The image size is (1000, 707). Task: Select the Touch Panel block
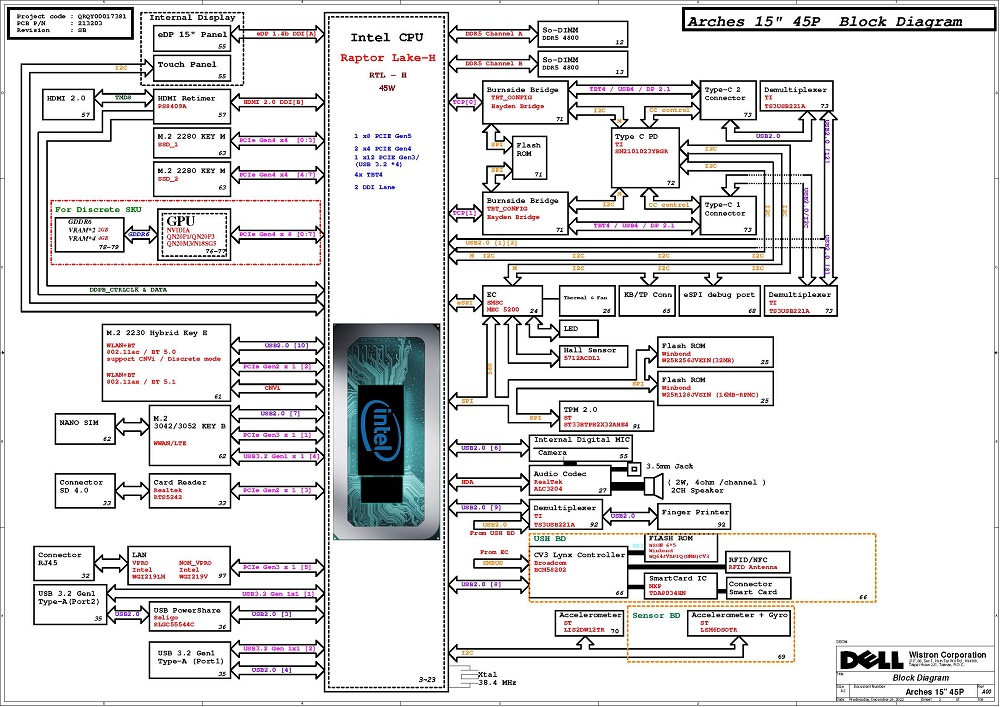(x=192, y=68)
